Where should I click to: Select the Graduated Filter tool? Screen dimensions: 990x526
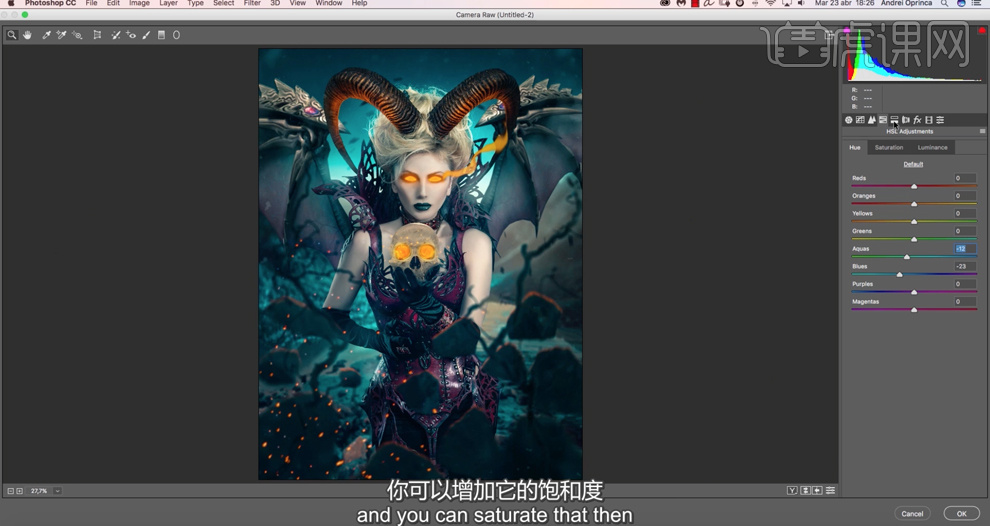click(x=161, y=35)
